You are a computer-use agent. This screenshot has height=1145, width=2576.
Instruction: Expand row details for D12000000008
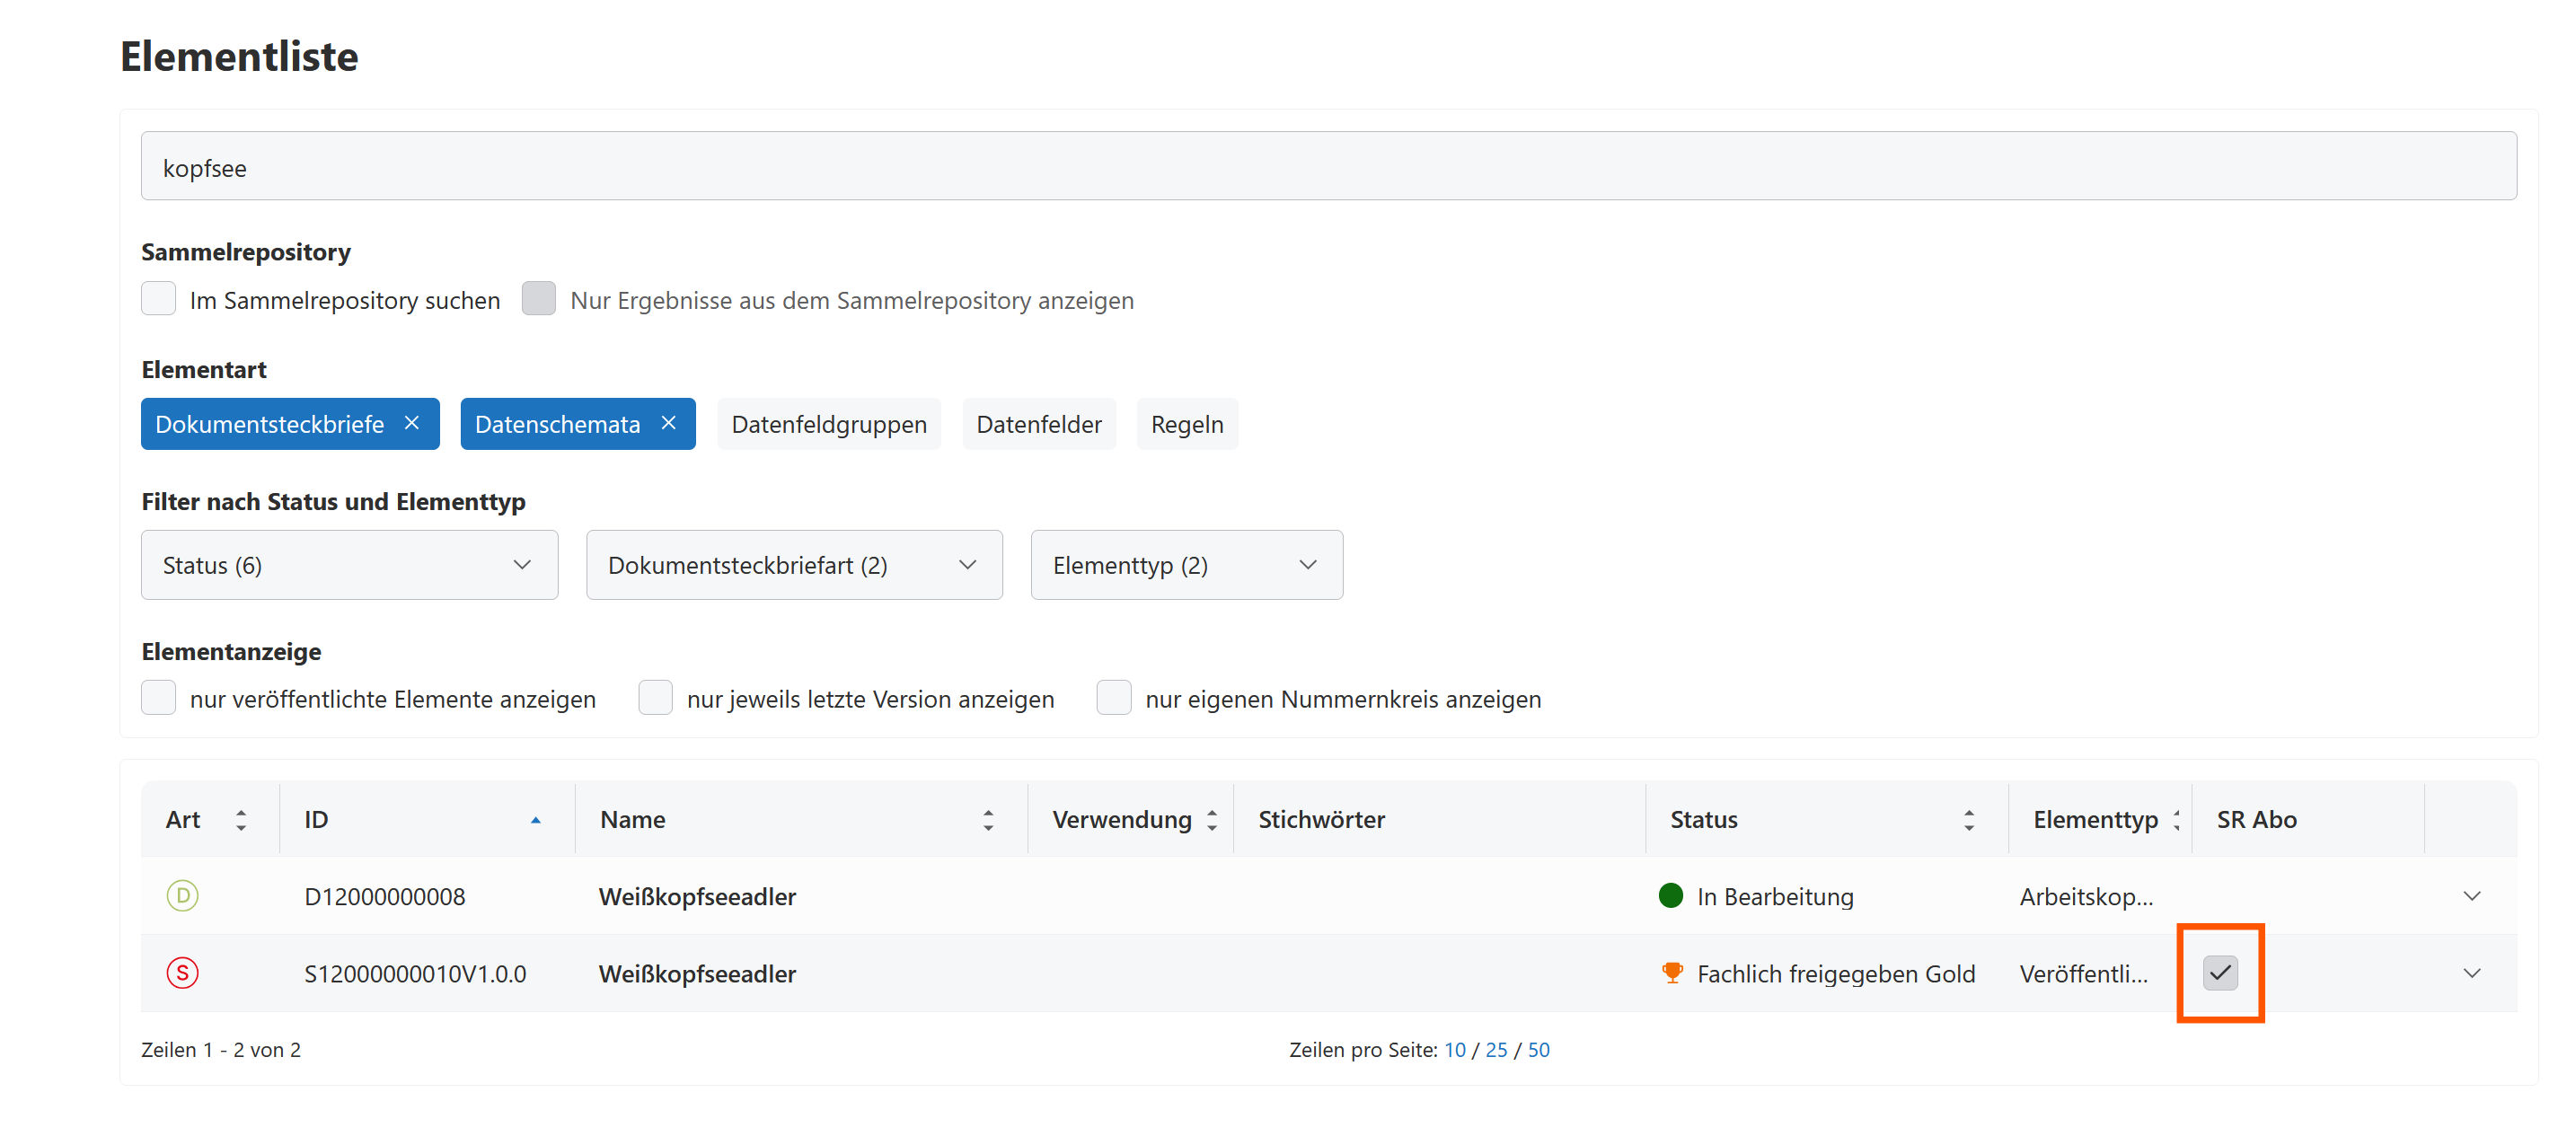(2471, 895)
